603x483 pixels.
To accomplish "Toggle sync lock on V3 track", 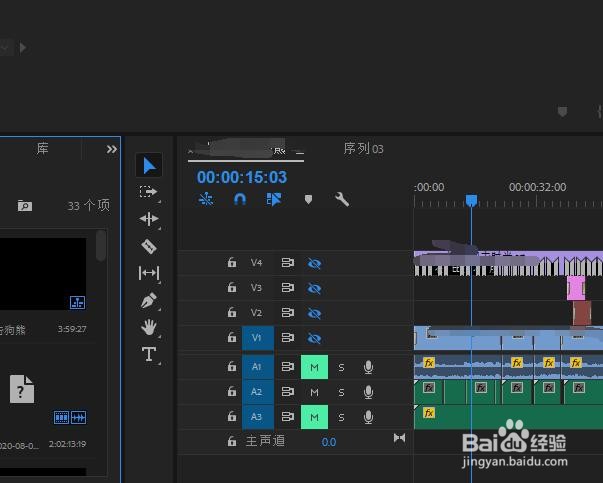I will pyautogui.click(x=288, y=288).
